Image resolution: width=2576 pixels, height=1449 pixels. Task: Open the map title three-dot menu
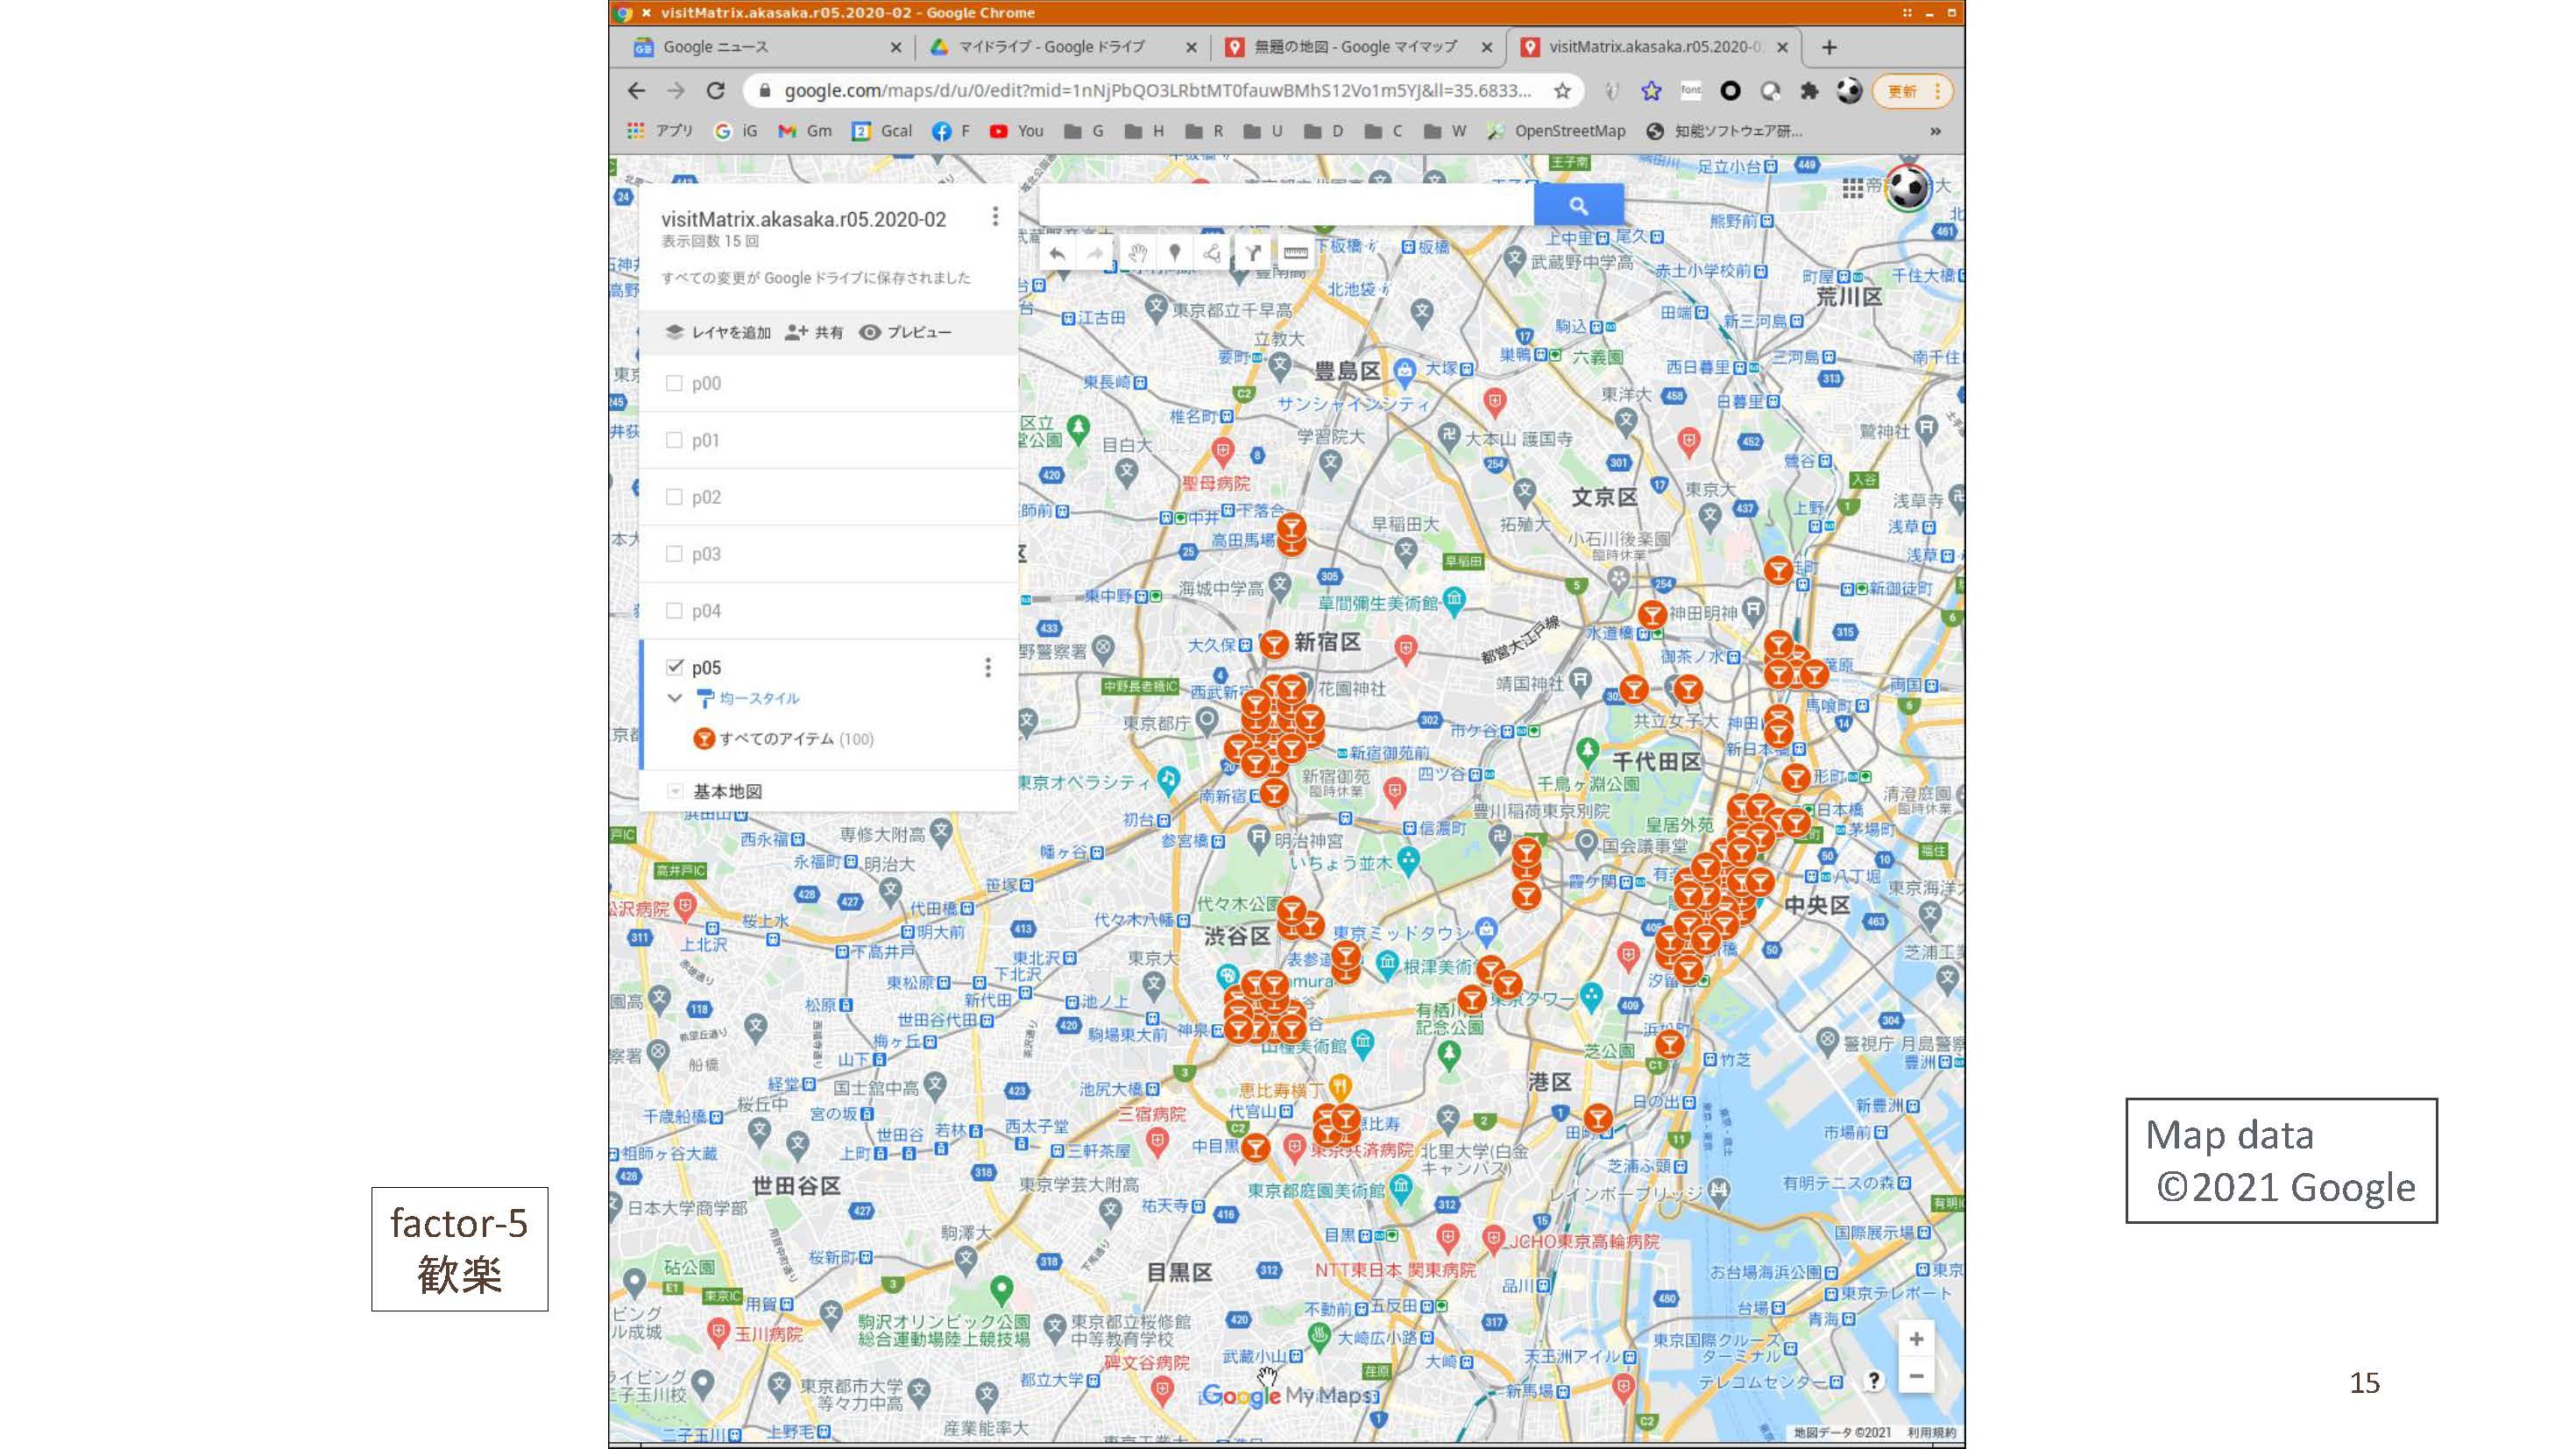pyautogui.click(x=994, y=217)
